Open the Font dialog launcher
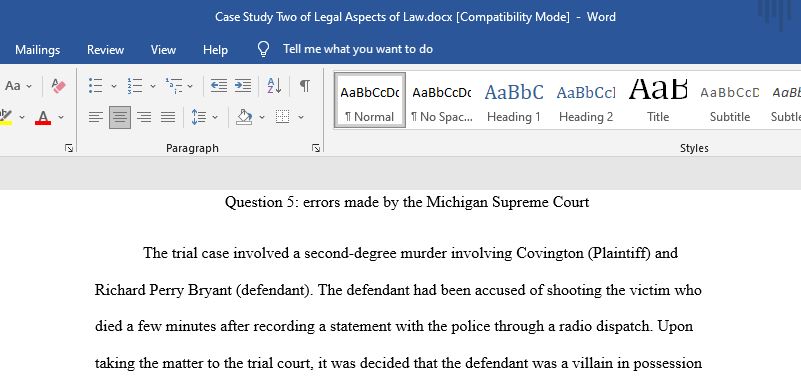The image size is (801, 384). [69, 148]
